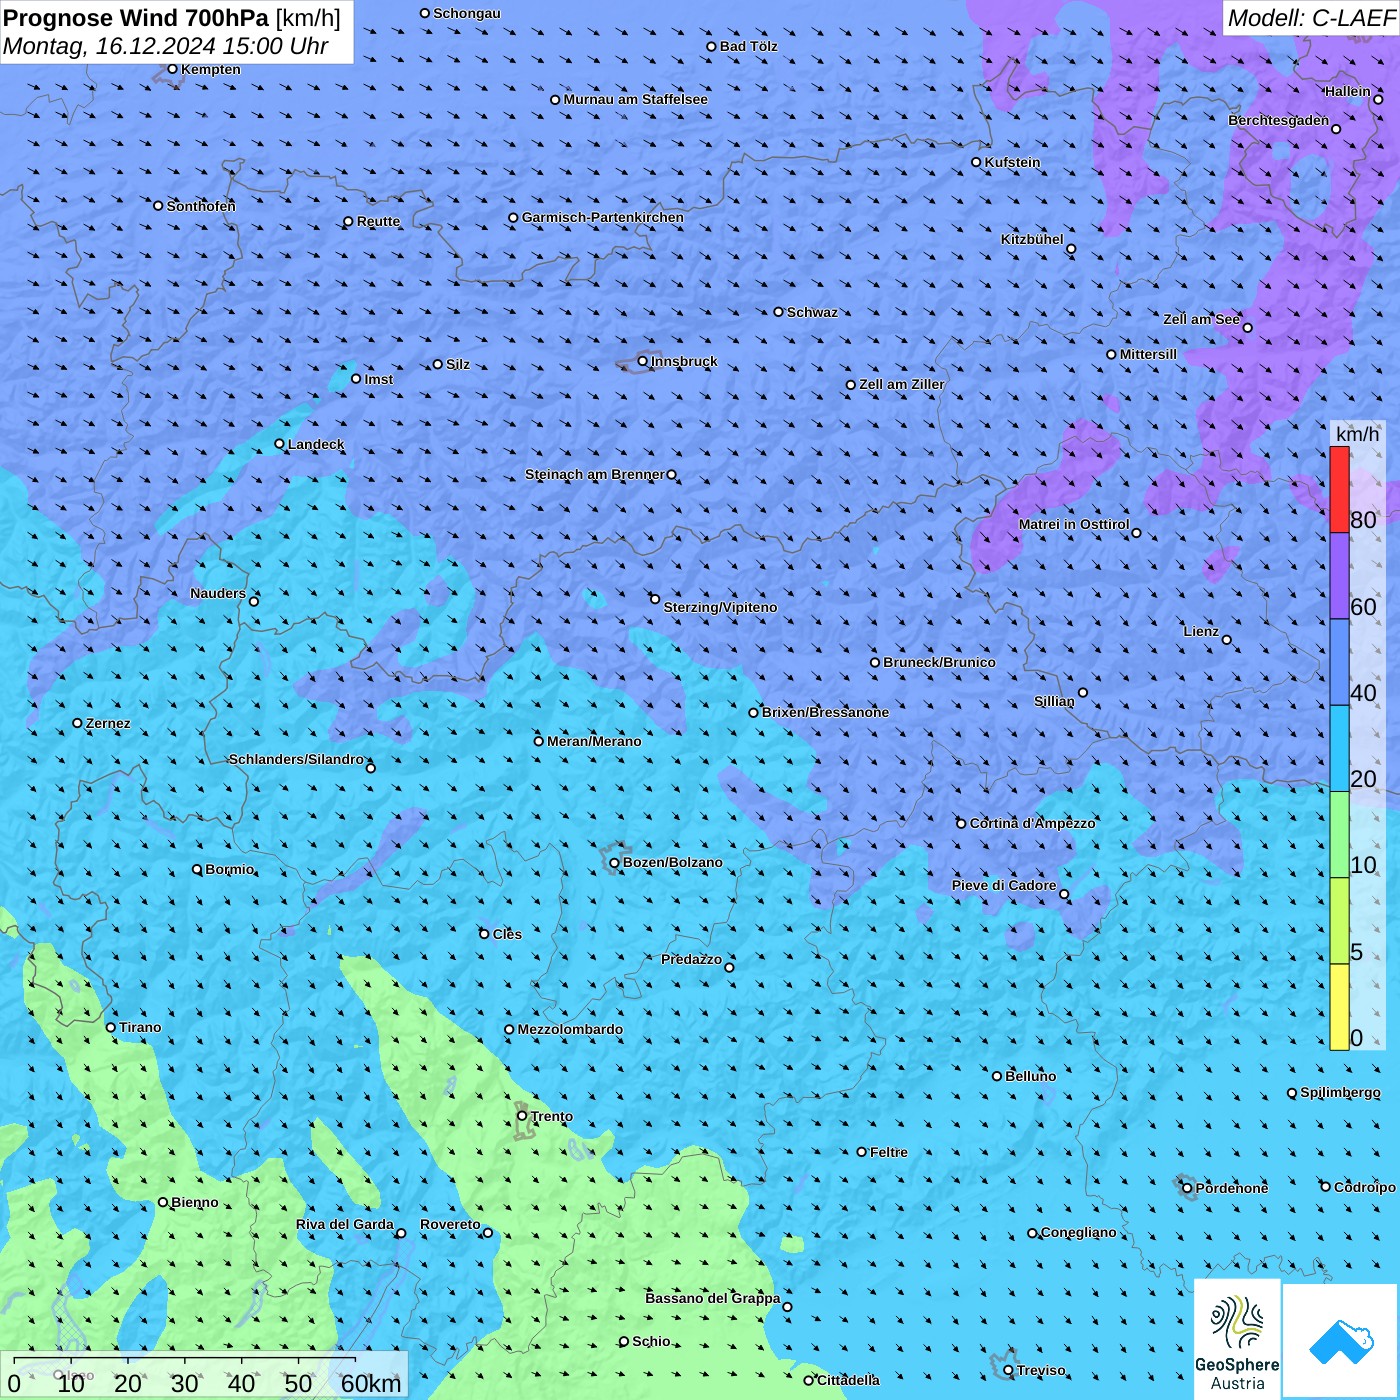Click the Tirano city marker dot

(111, 1027)
